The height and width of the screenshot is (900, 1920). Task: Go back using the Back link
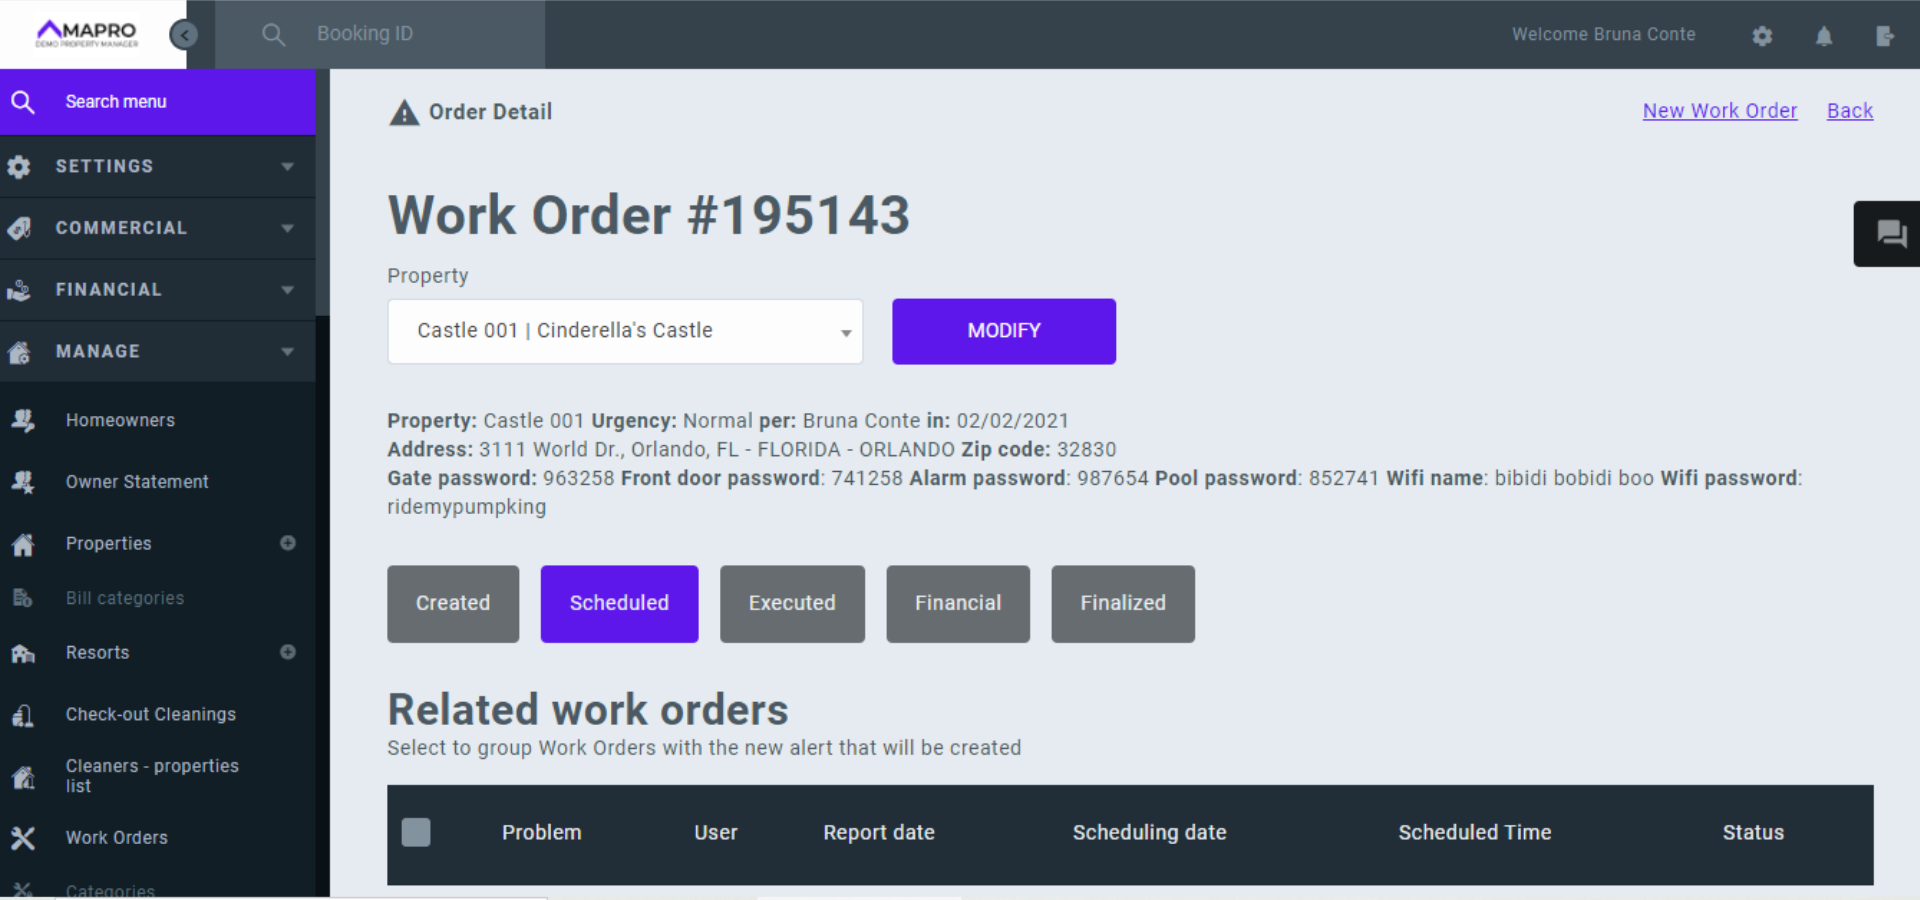tap(1849, 111)
